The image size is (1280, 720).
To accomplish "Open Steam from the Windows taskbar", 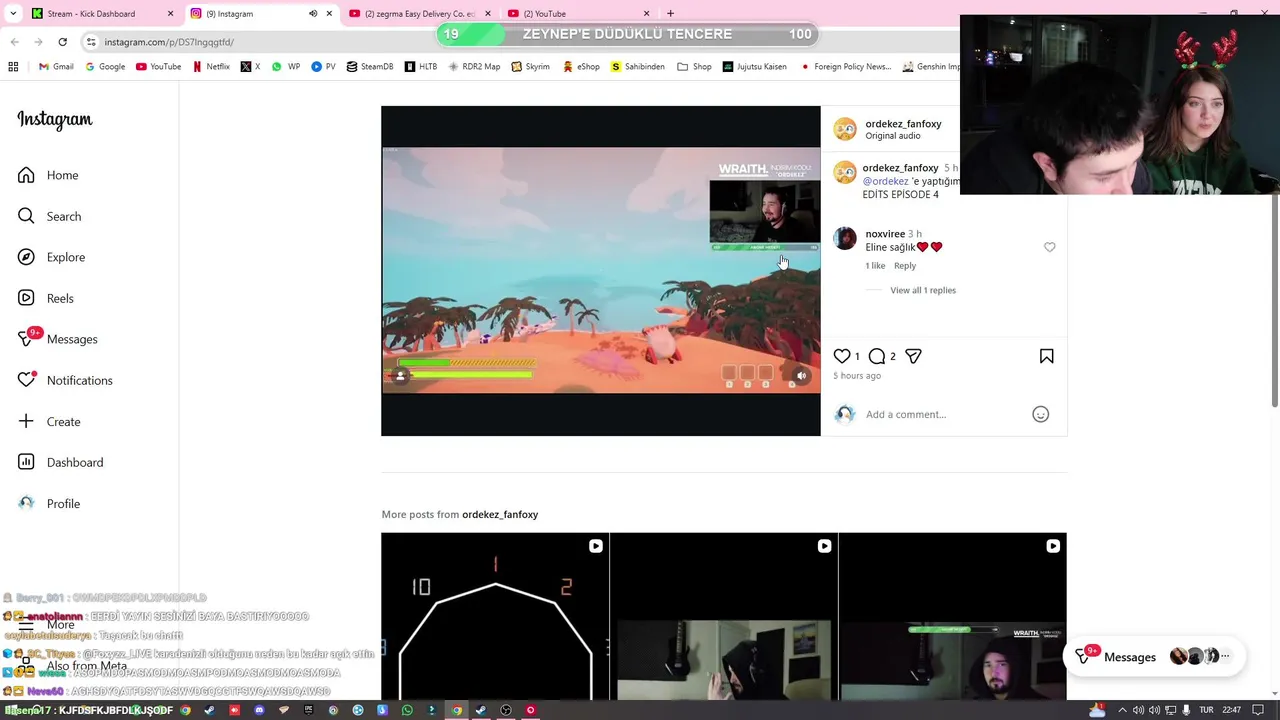I will point(481,710).
